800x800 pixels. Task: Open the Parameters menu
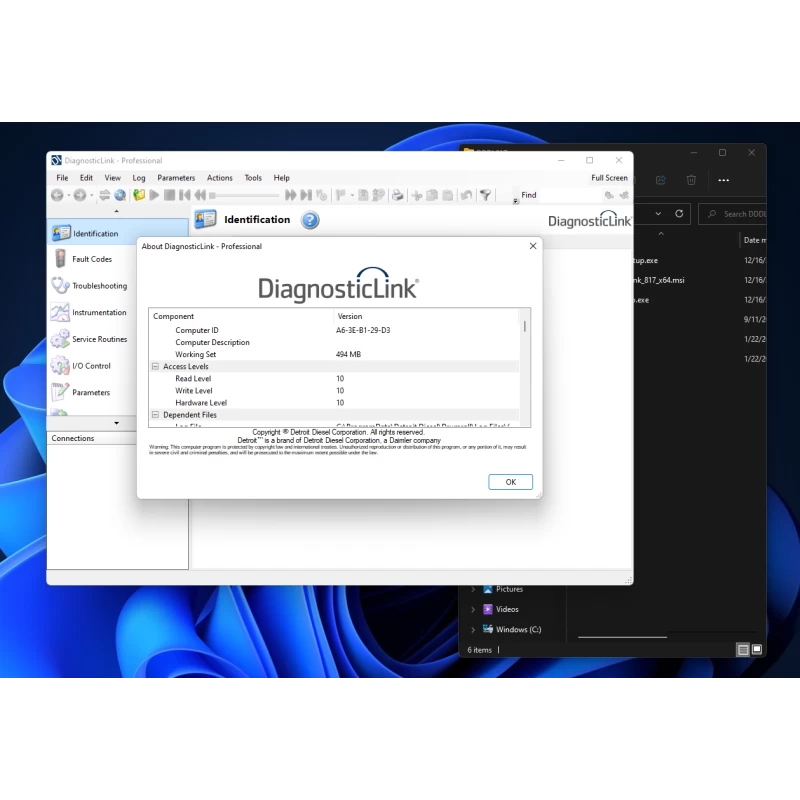coord(176,178)
